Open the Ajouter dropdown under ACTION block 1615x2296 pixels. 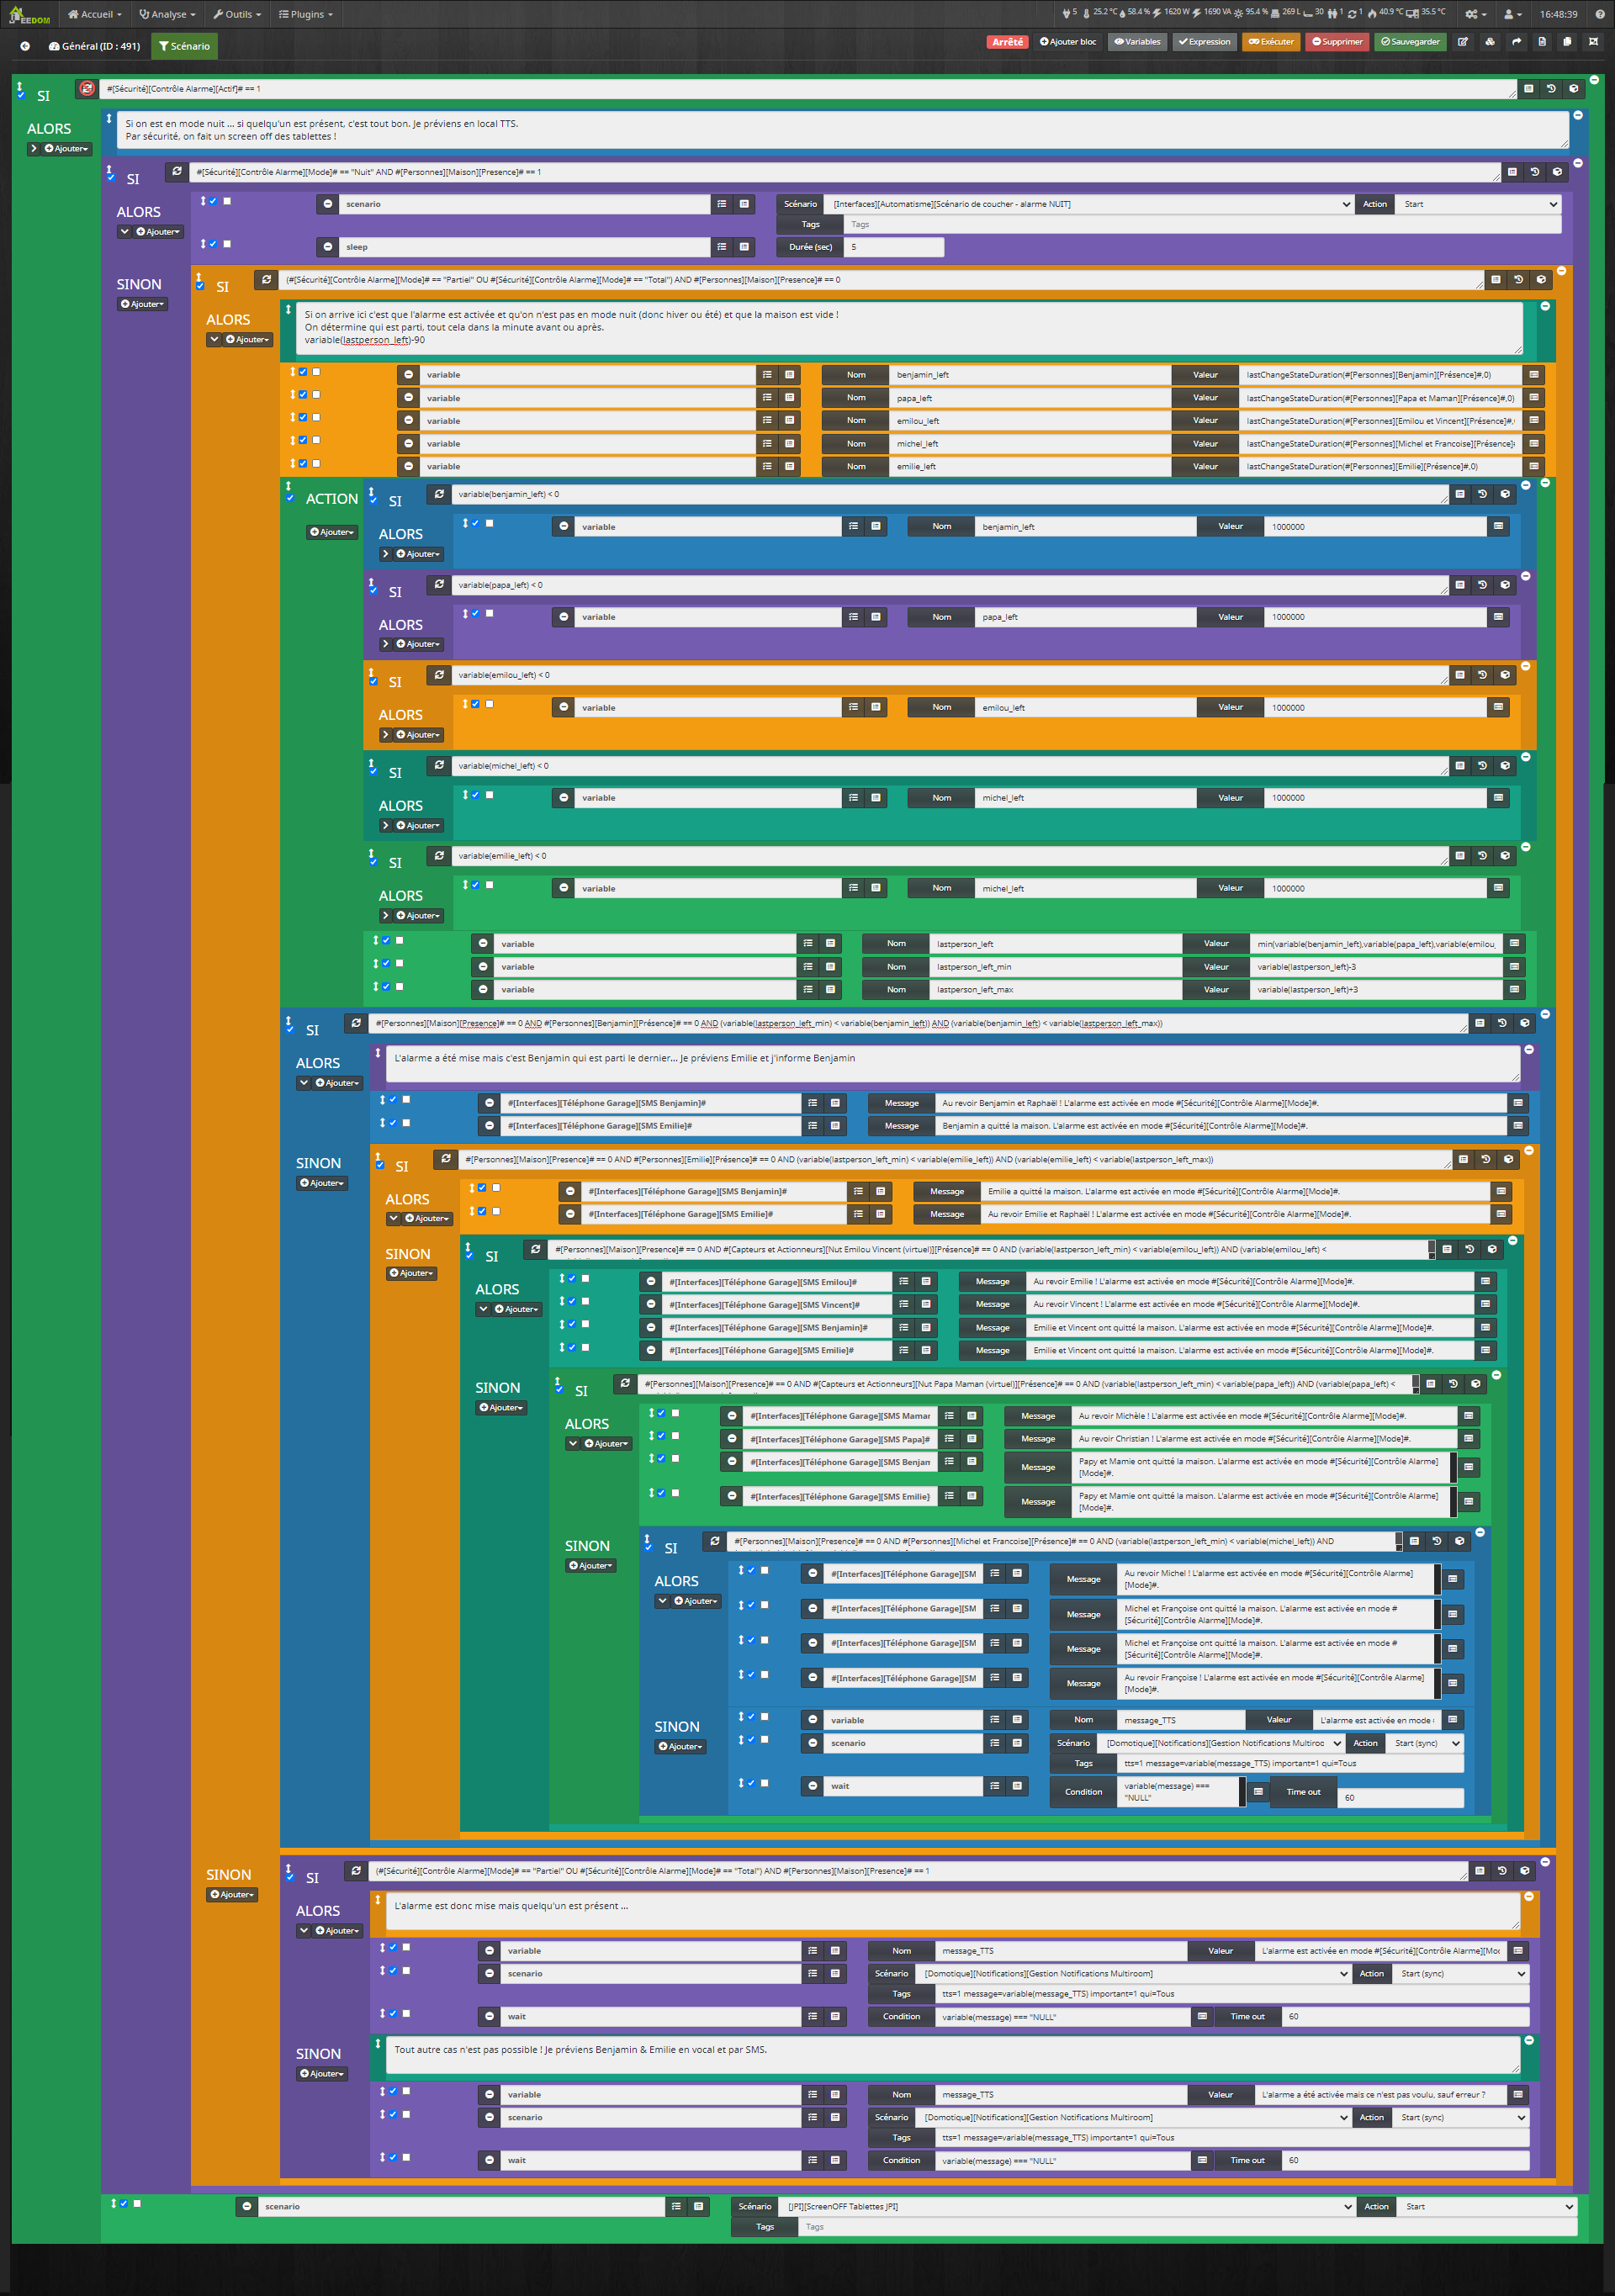point(332,532)
